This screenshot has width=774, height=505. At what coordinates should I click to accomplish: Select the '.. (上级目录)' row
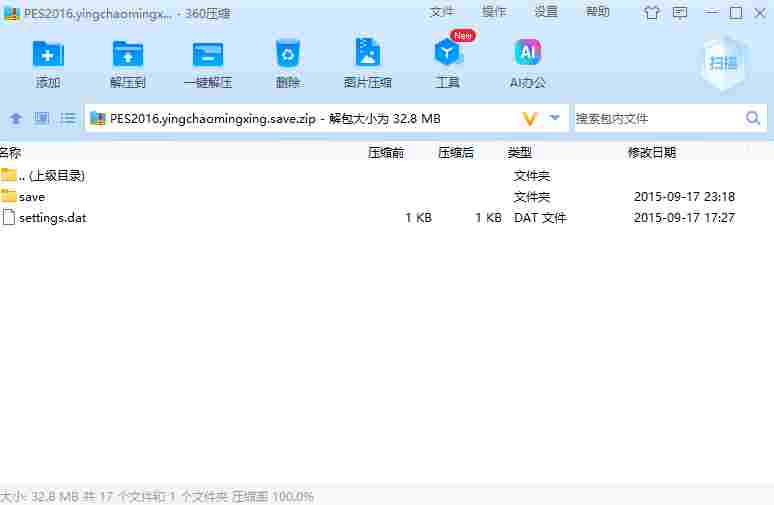coord(387,175)
